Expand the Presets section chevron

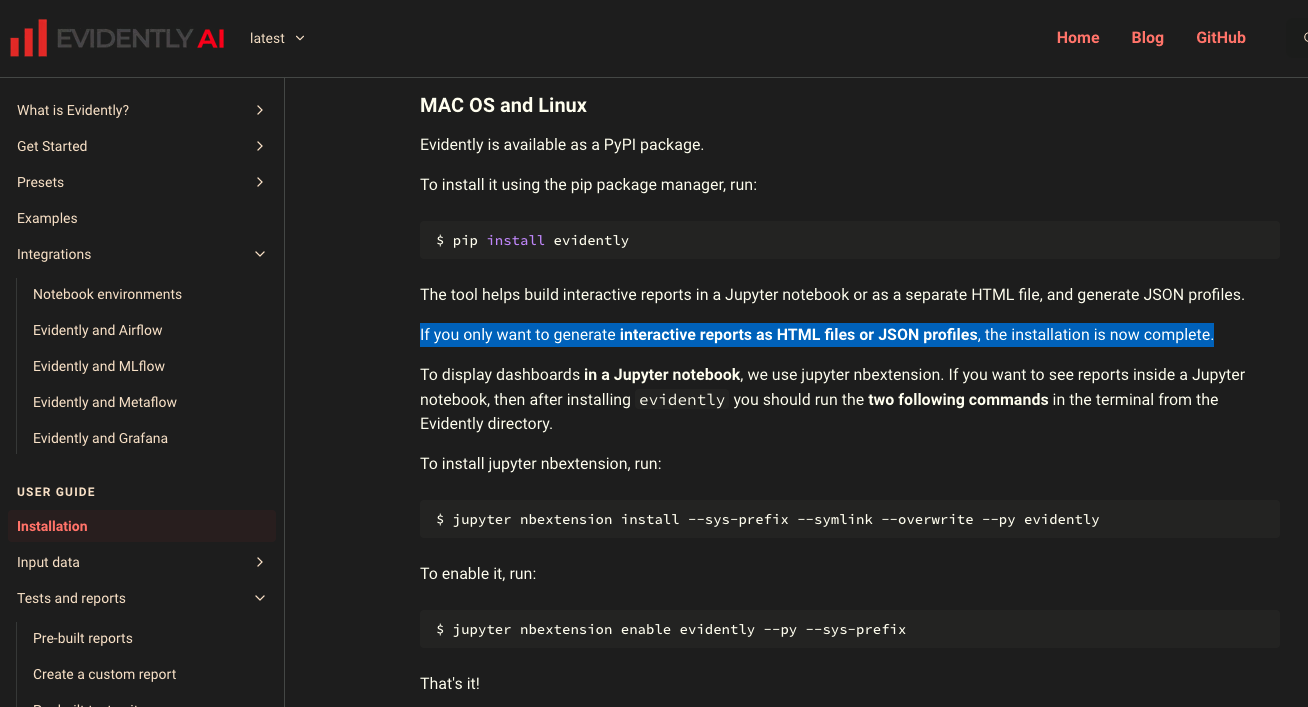coord(259,182)
